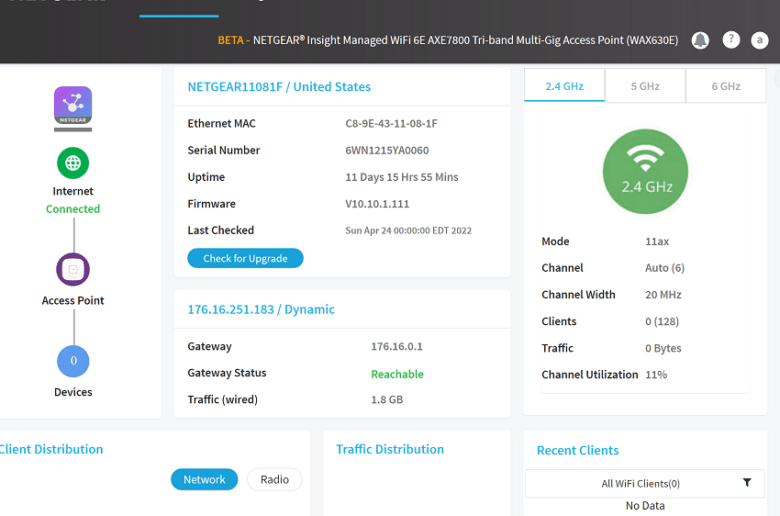The height and width of the screenshot is (516, 780).
Task: Open the help question mark icon
Action: [731, 40]
